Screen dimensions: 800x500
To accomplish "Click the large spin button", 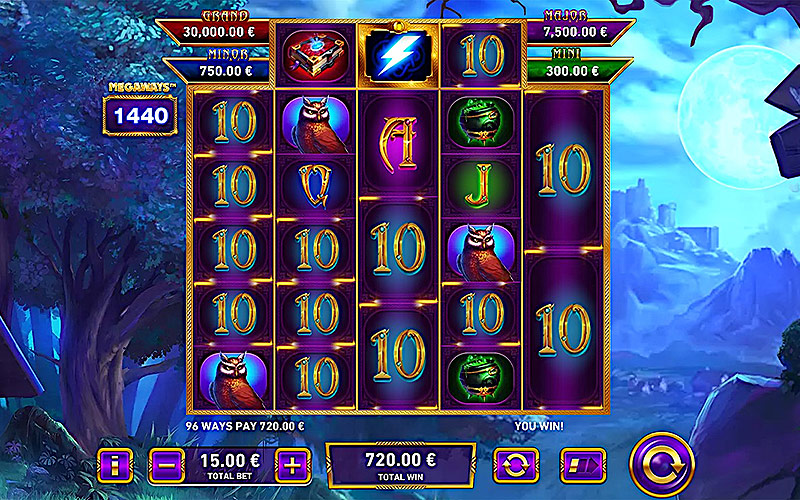I will [662, 465].
